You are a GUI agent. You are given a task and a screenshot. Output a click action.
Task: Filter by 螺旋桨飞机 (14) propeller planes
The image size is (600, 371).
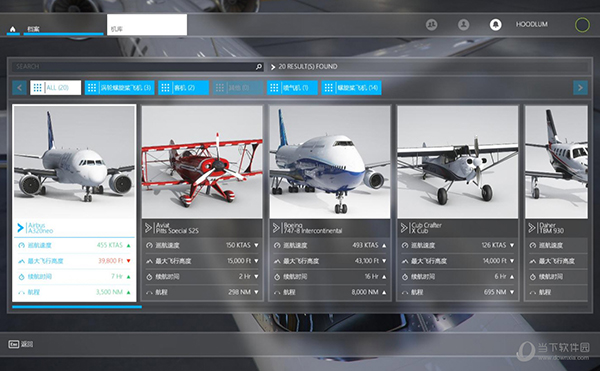(x=351, y=88)
